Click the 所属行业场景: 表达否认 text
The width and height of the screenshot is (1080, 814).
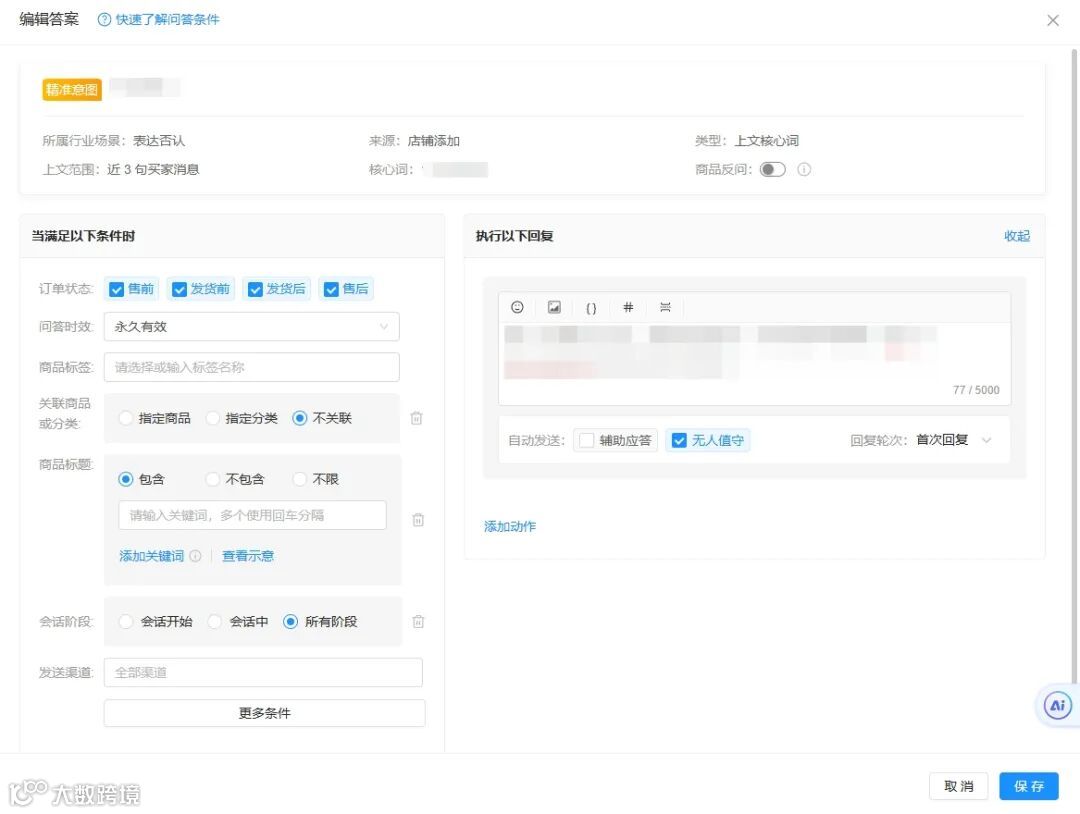(114, 140)
